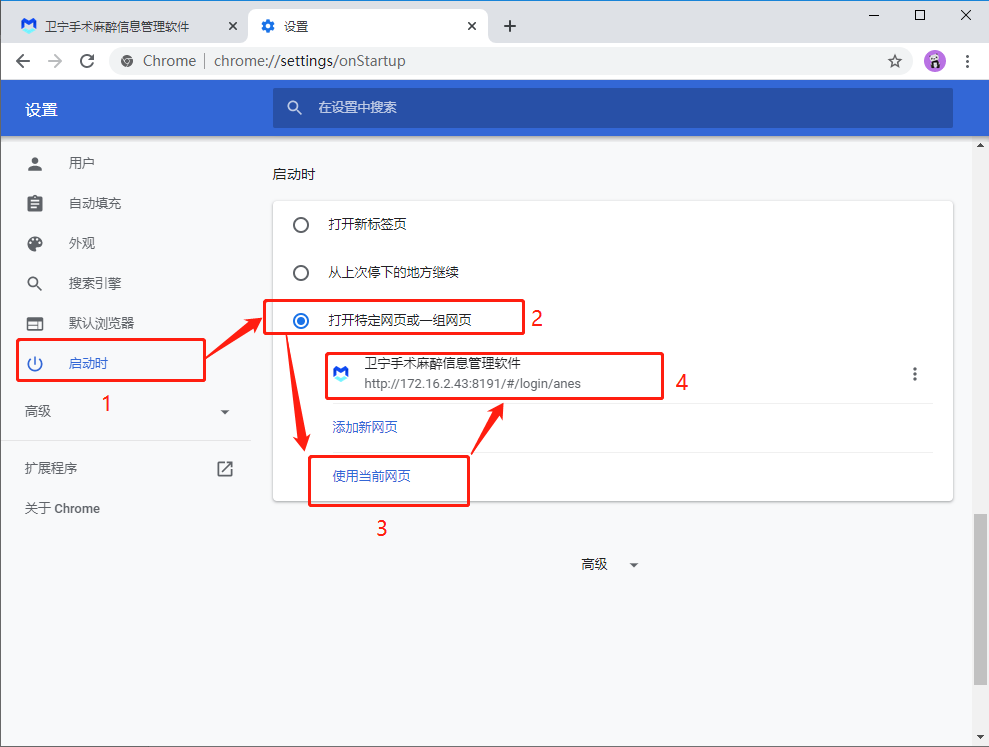989x747 pixels.
Task: Open the 自动填充 settings section
Action: coord(95,203)
